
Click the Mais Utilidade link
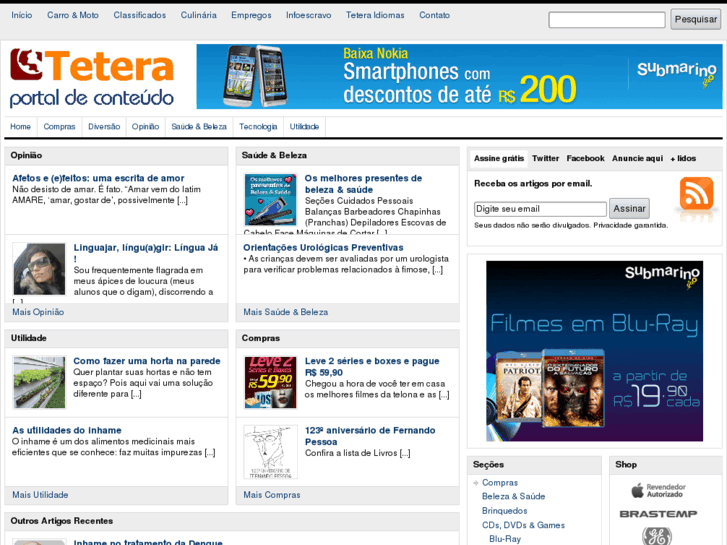pyautogui.click(x=40, y=495)
